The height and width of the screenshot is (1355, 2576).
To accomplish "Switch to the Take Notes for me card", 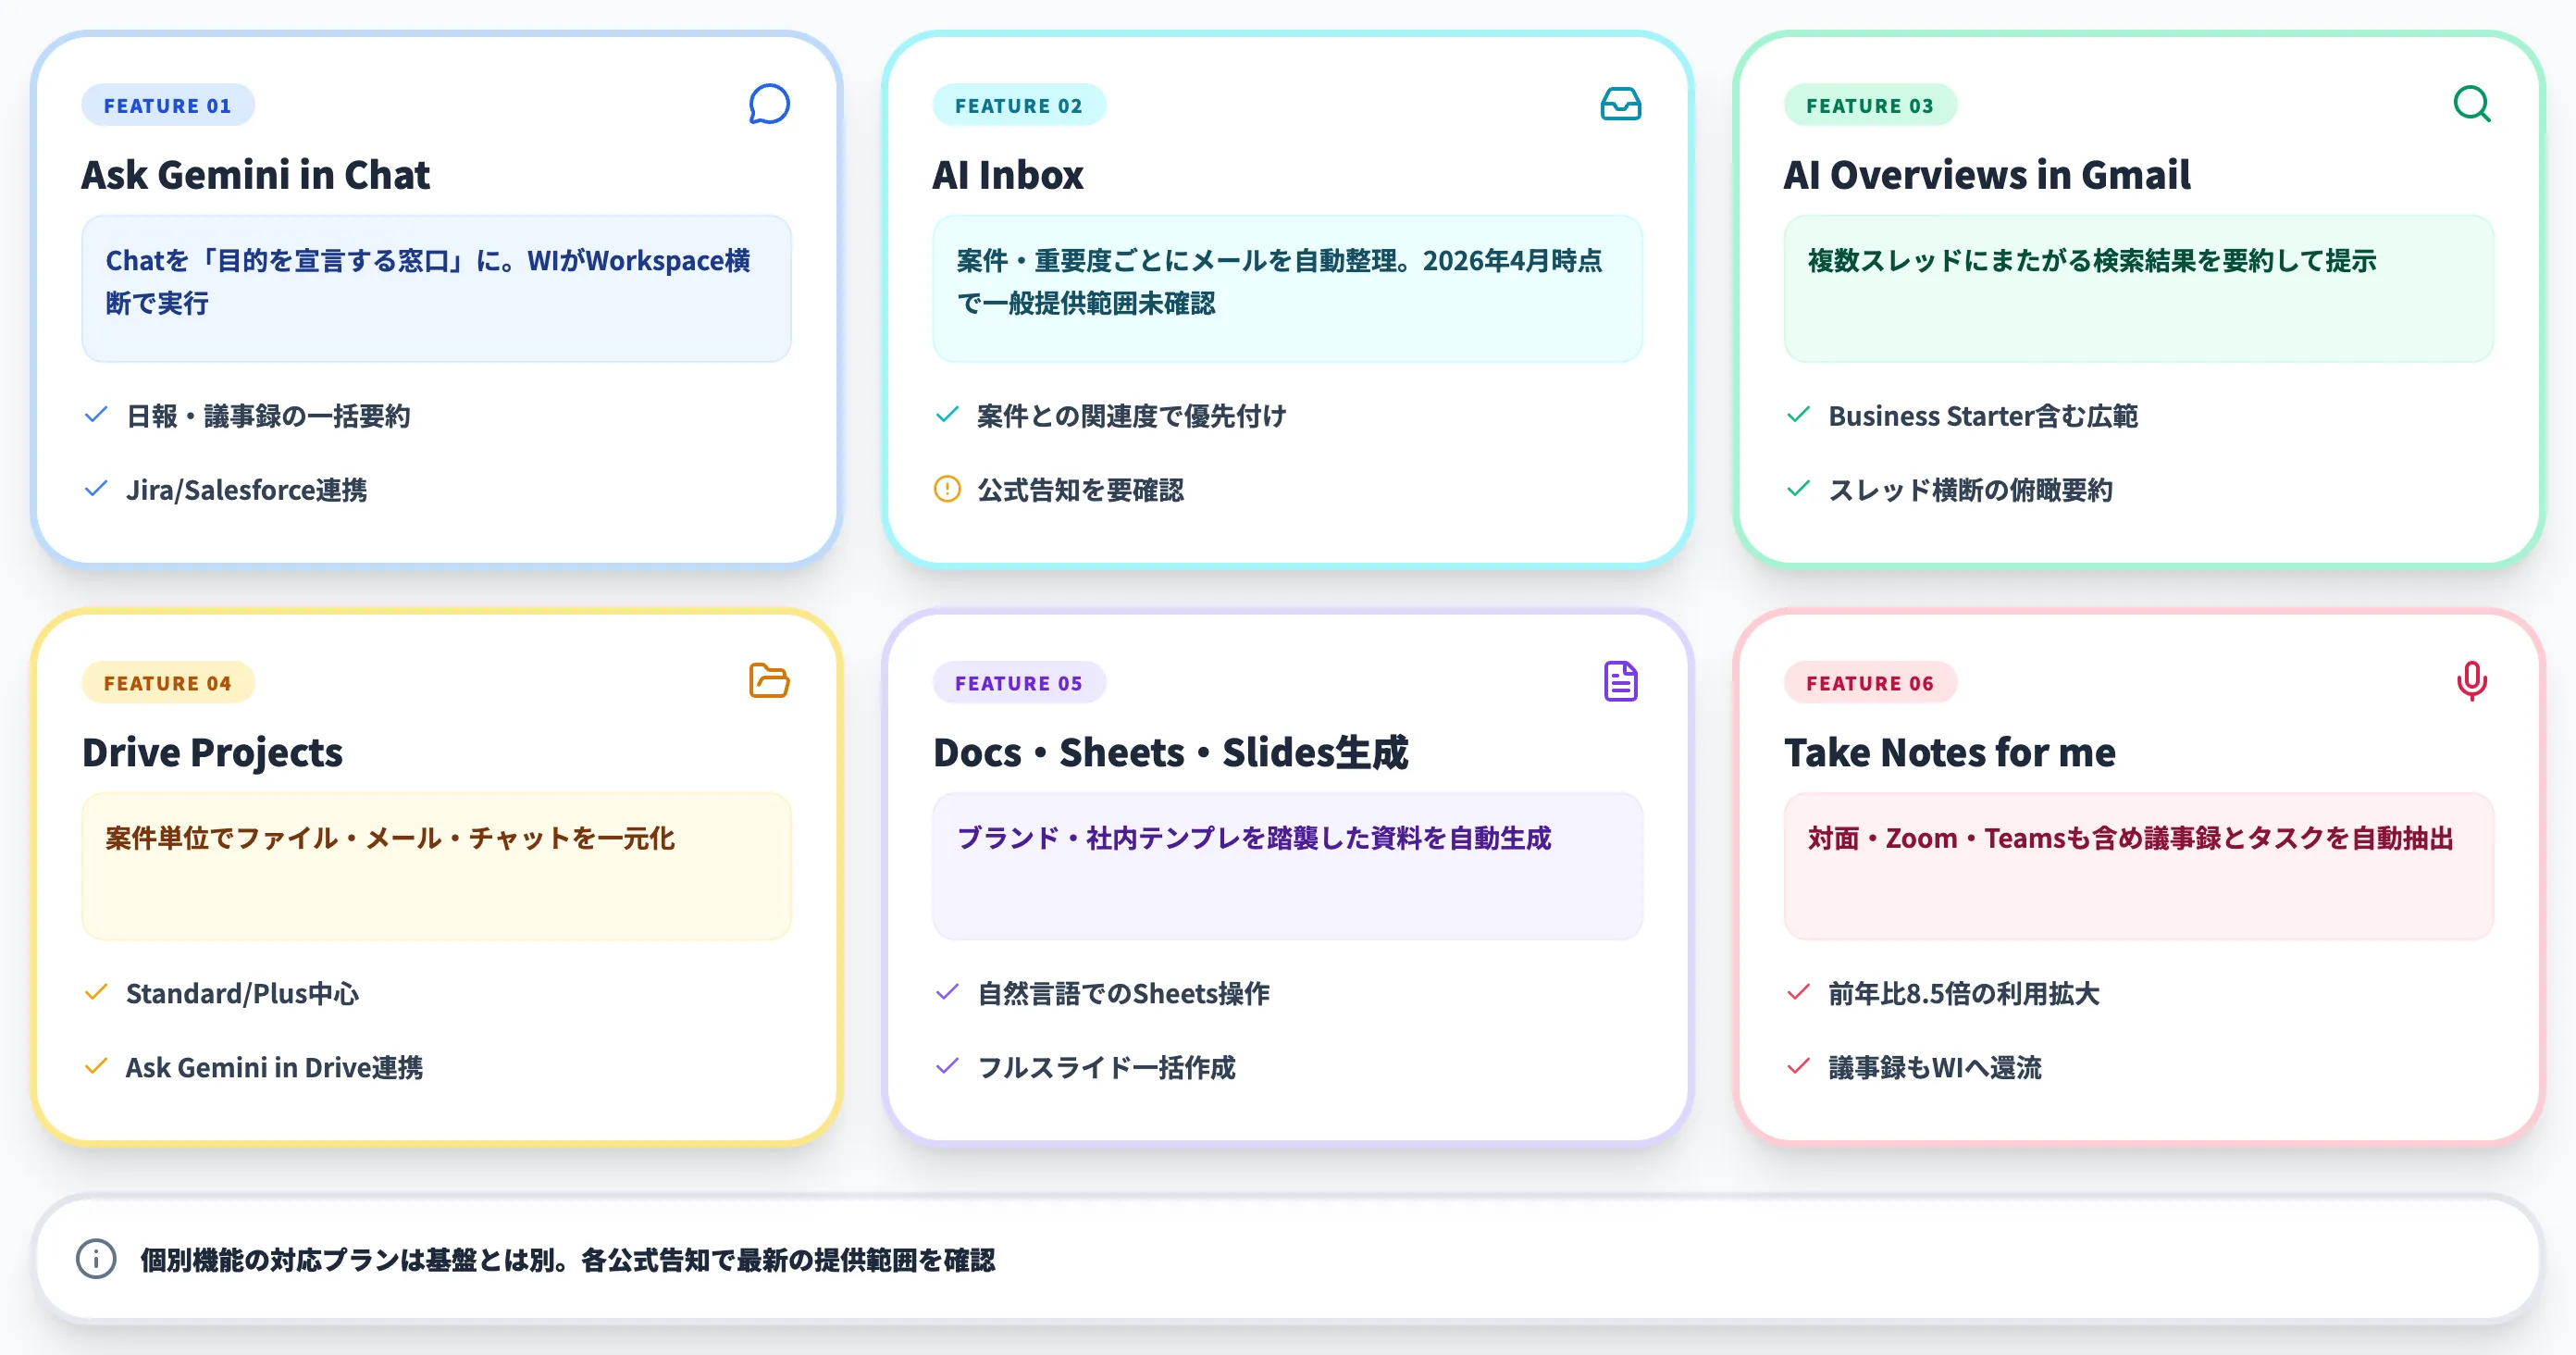I will 2139,880.
